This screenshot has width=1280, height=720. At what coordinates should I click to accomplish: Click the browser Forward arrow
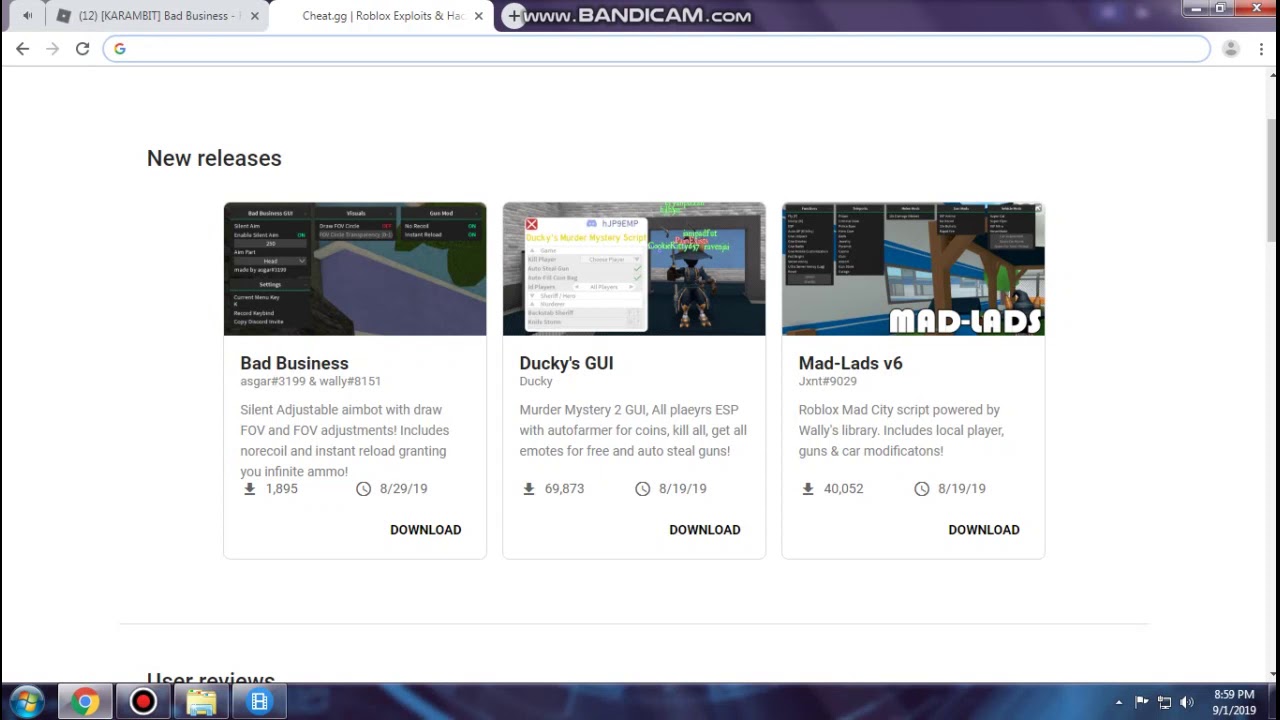pyautogui.click(x=52, y=48)
